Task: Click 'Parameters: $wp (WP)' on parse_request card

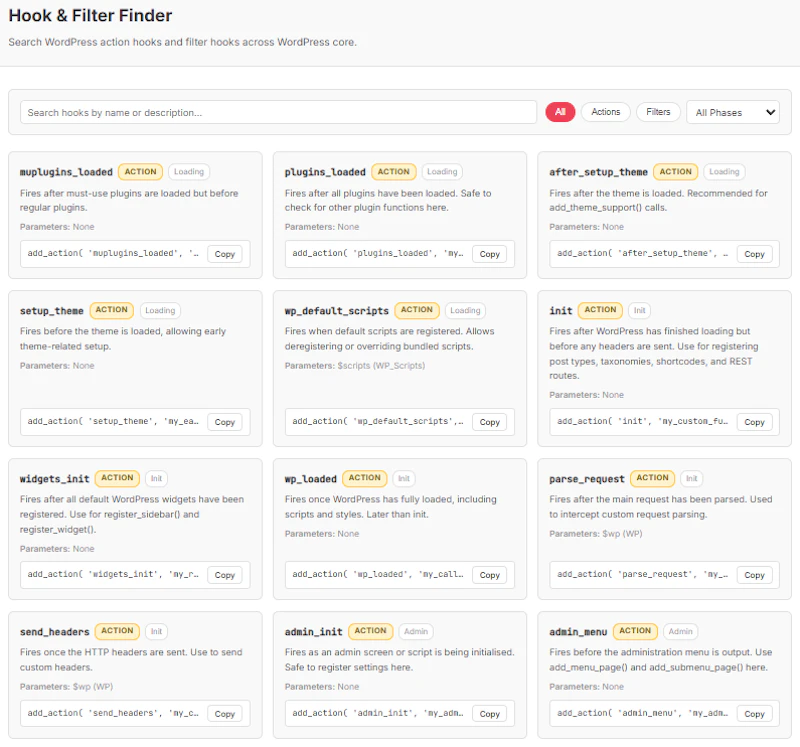Action: pyautogui.click(x=595, y=534)
